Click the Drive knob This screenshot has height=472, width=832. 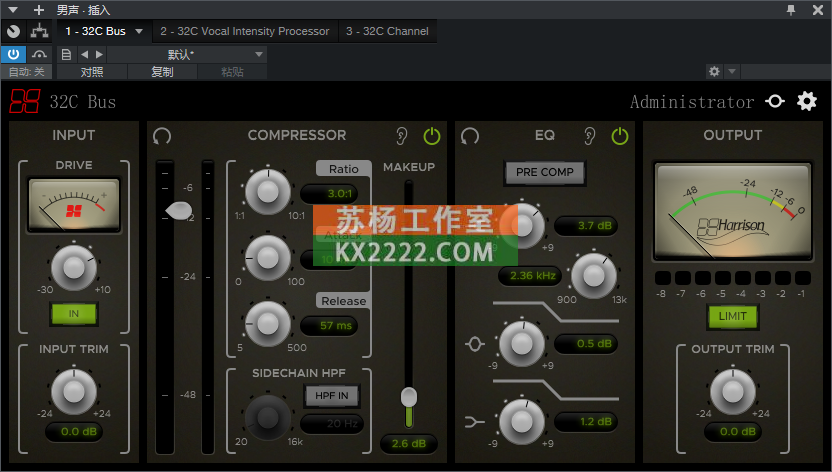(74, 268)
